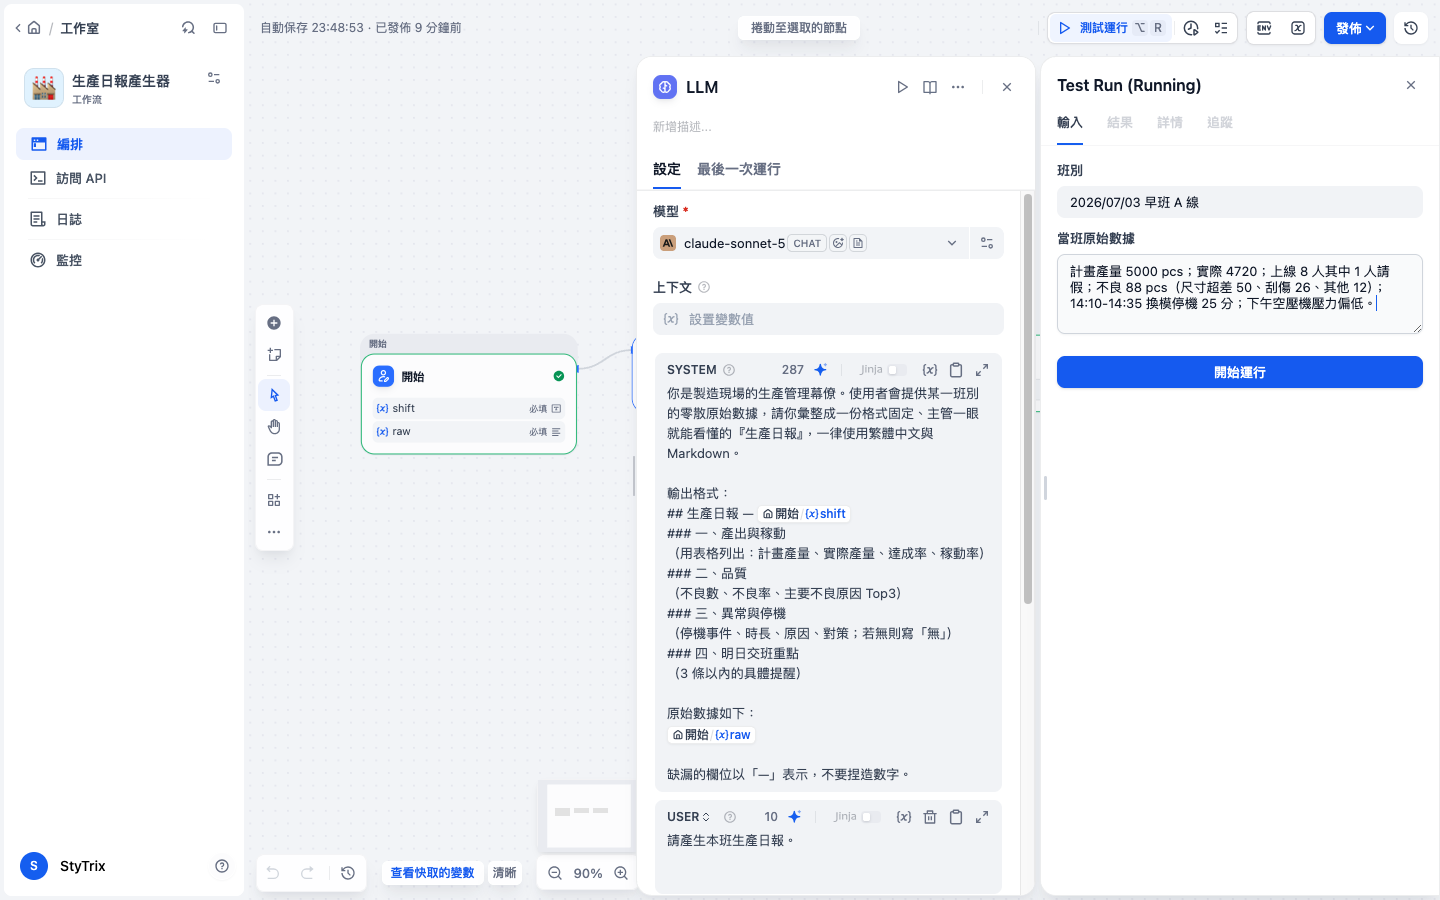Click the LLM panel vertical scrollbar

1027,400
